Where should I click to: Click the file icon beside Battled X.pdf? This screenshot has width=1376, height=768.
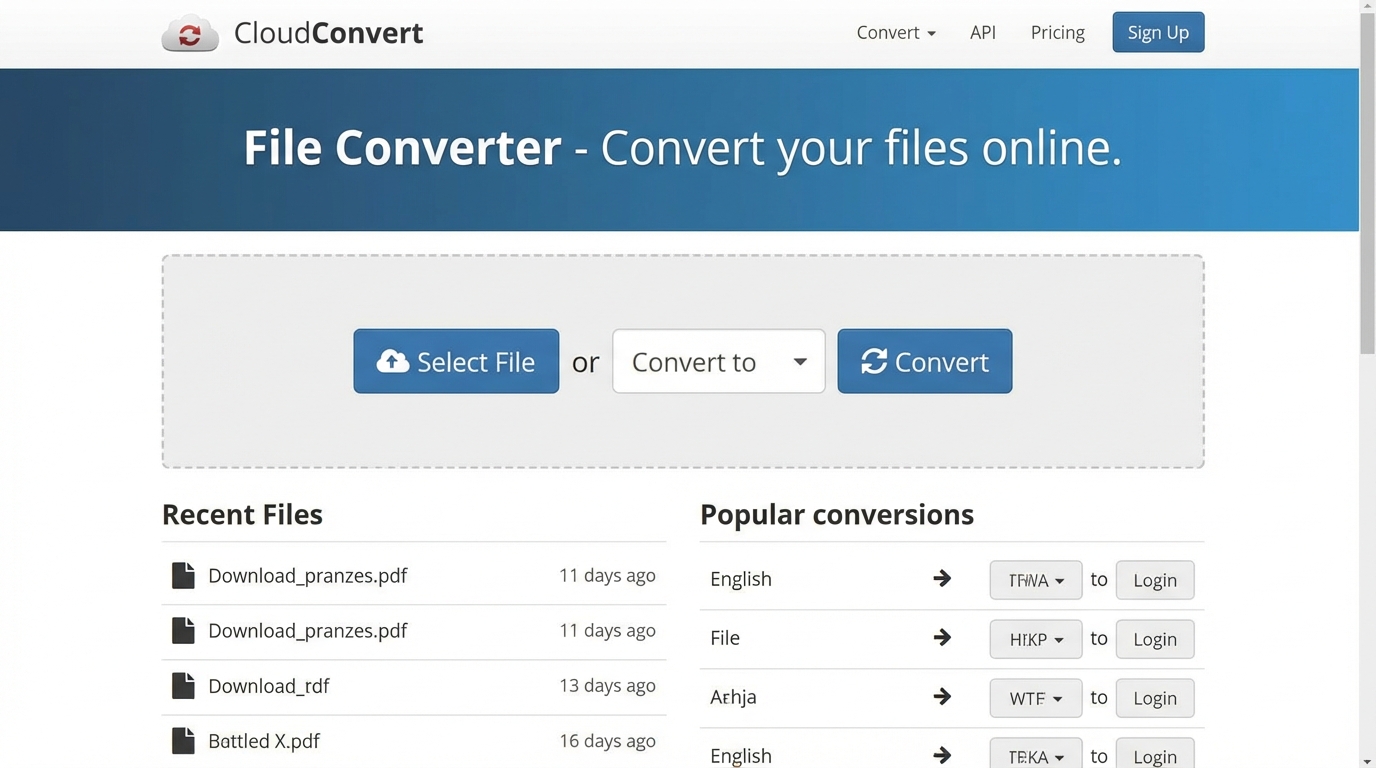tap(183, 740)
